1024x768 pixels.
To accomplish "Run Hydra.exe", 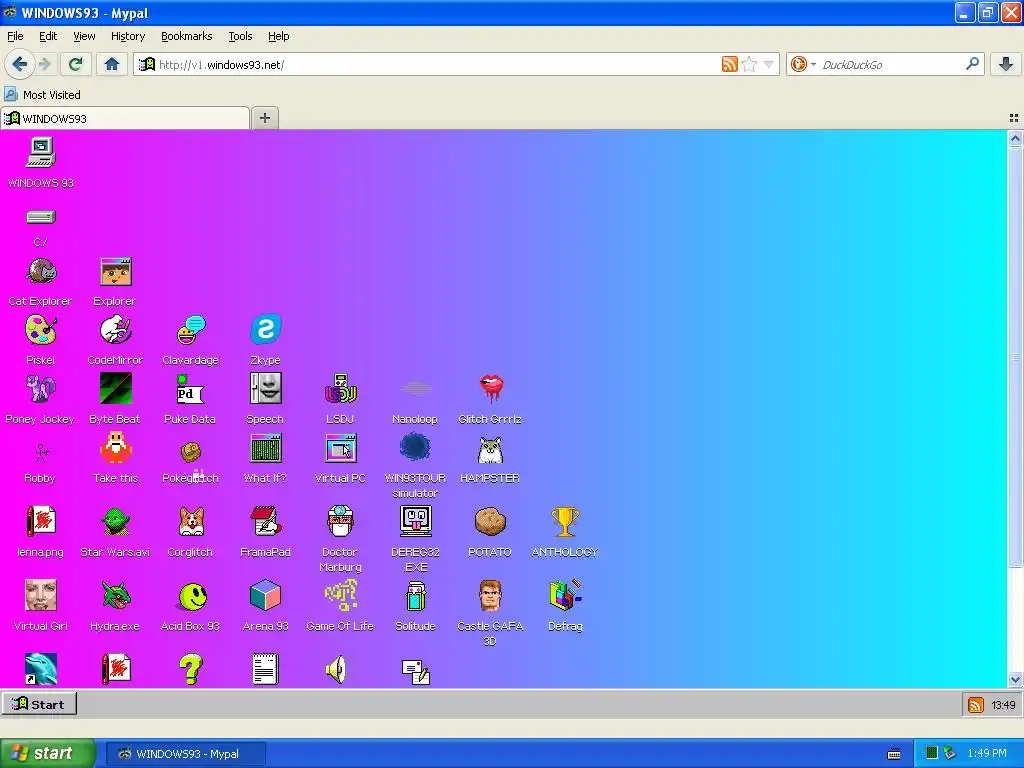I will click(115, 605).
